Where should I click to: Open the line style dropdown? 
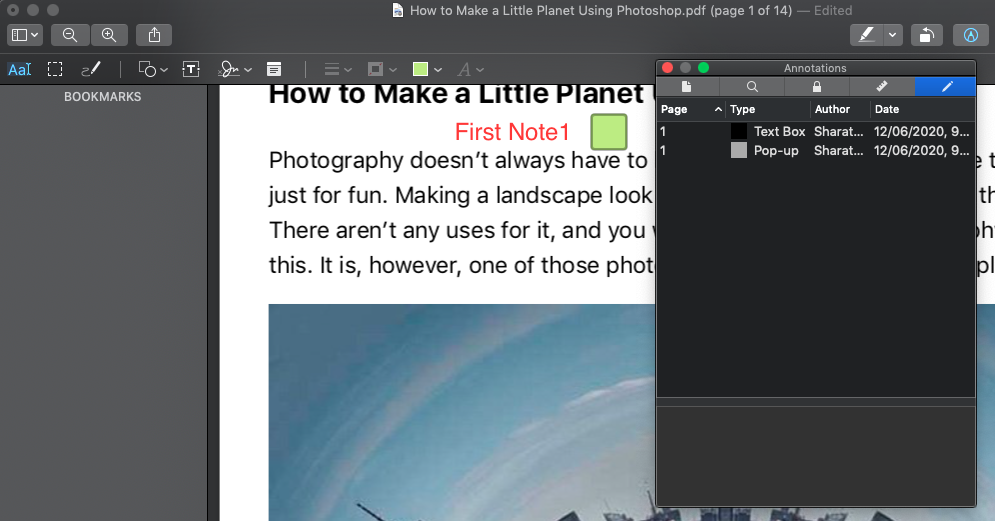point(338,69)
